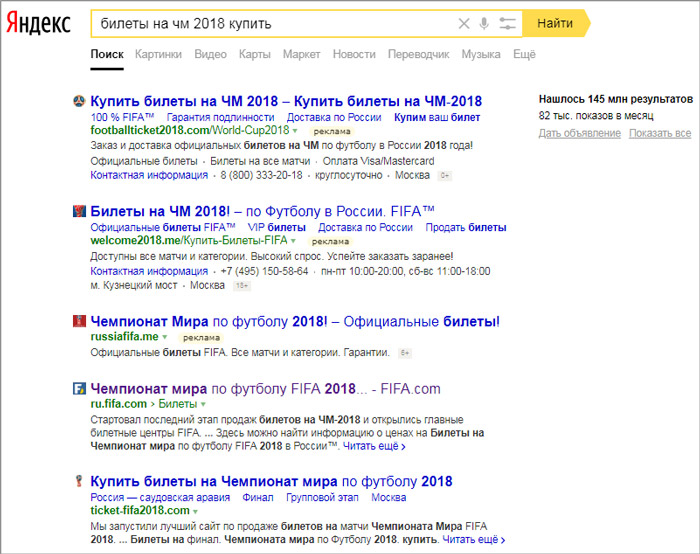Screen dimensions: 700x554
Task: Expand footballticket2018.com URL dropdown arrow
Action: [295, 131]
